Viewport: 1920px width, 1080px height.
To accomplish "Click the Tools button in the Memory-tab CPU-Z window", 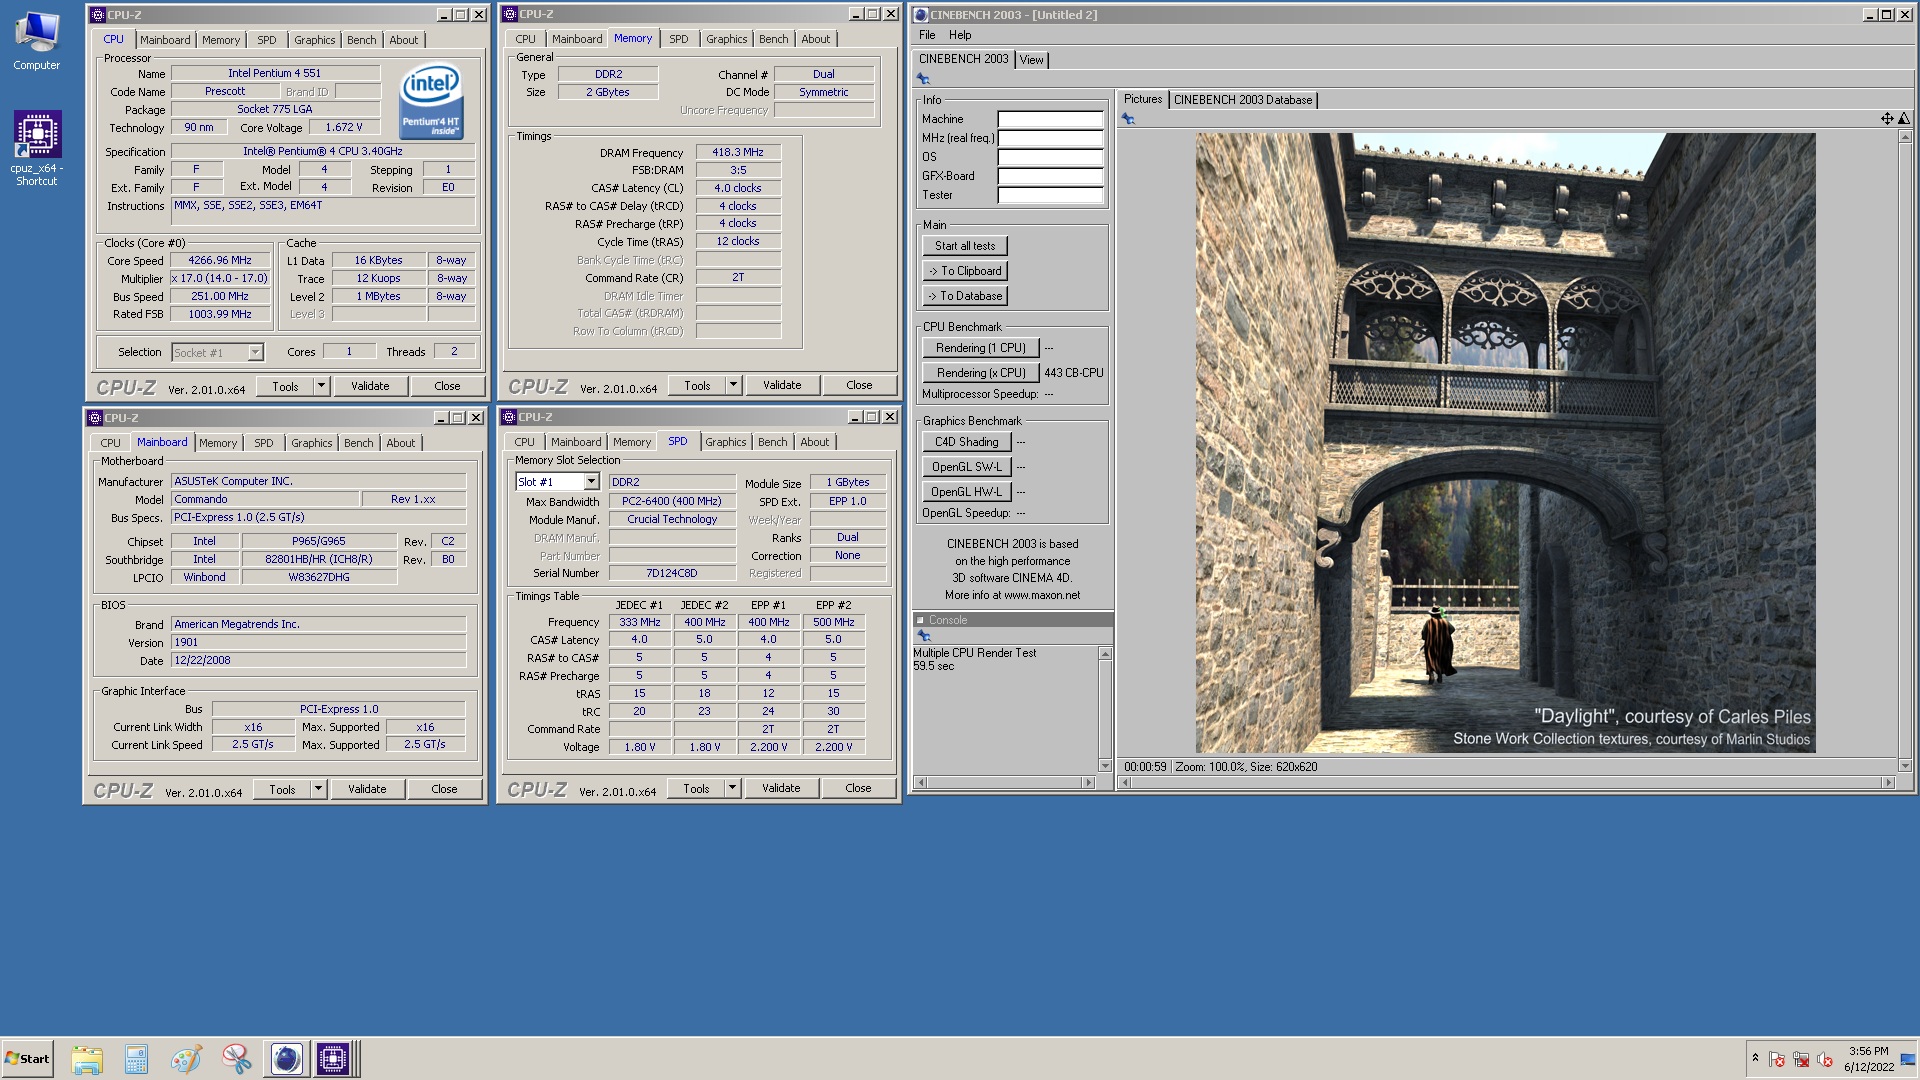I will tap(698, 385).
